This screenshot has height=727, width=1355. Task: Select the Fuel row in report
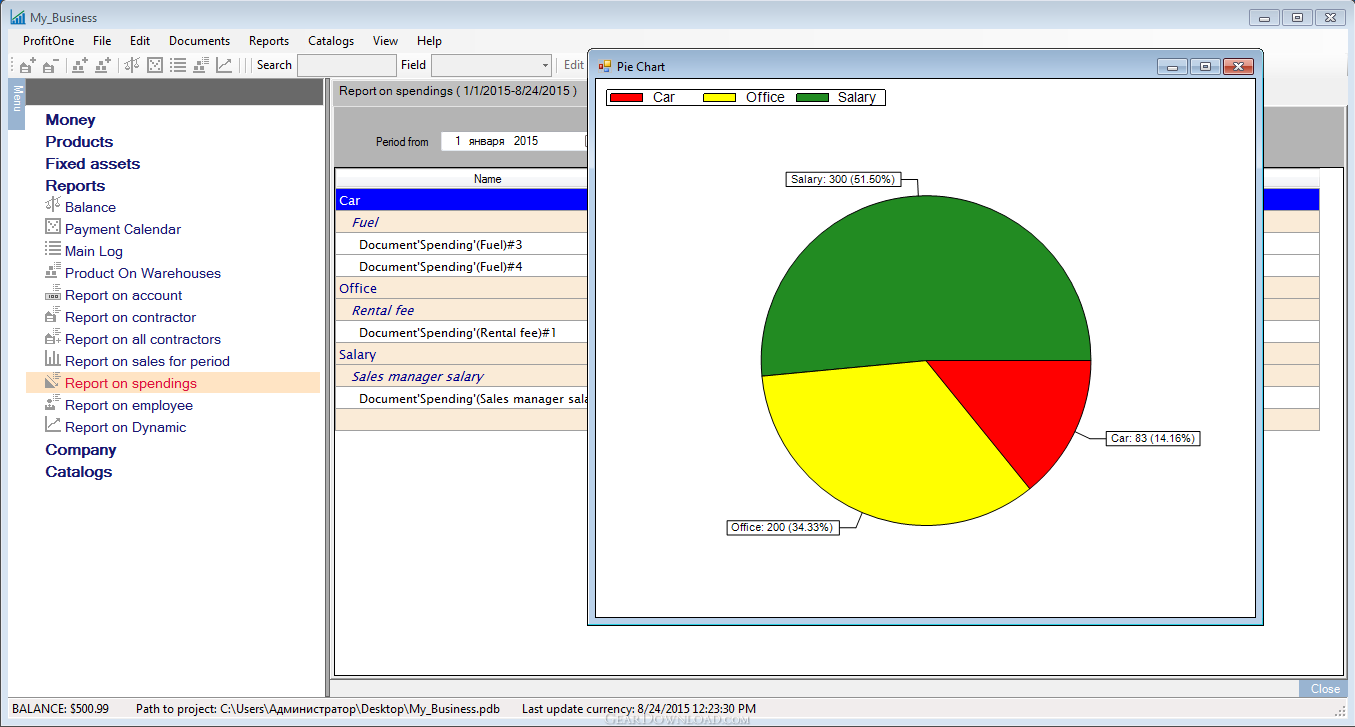click(x=461, y=222)
